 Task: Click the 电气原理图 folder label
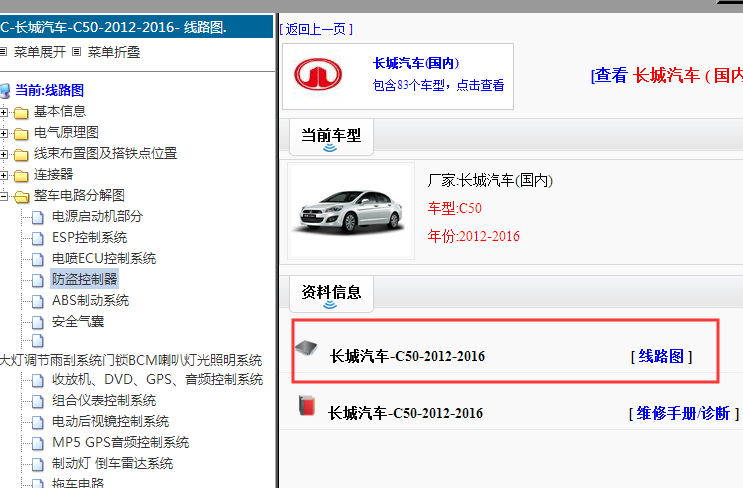66,133
